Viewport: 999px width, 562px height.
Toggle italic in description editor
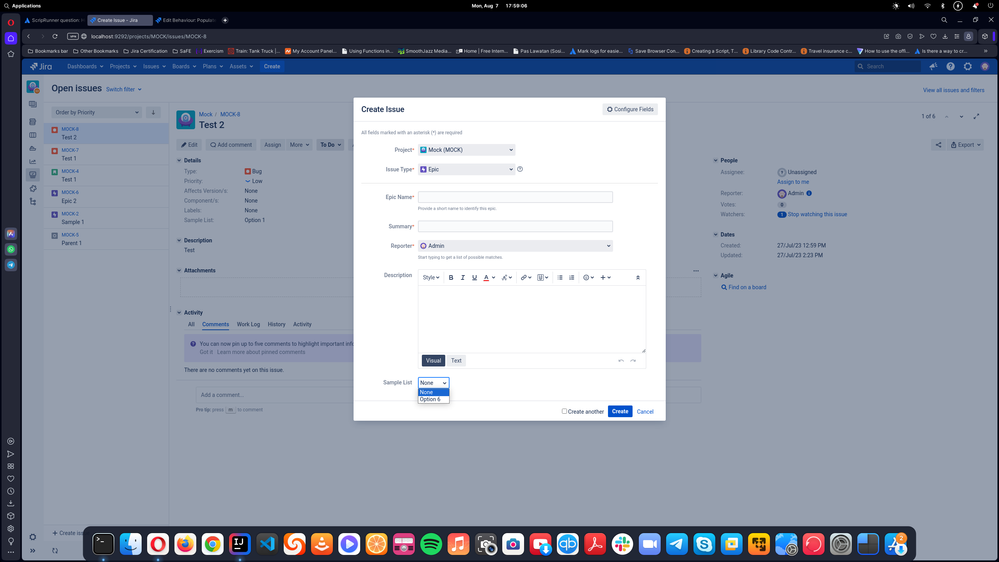pos(463,278)
